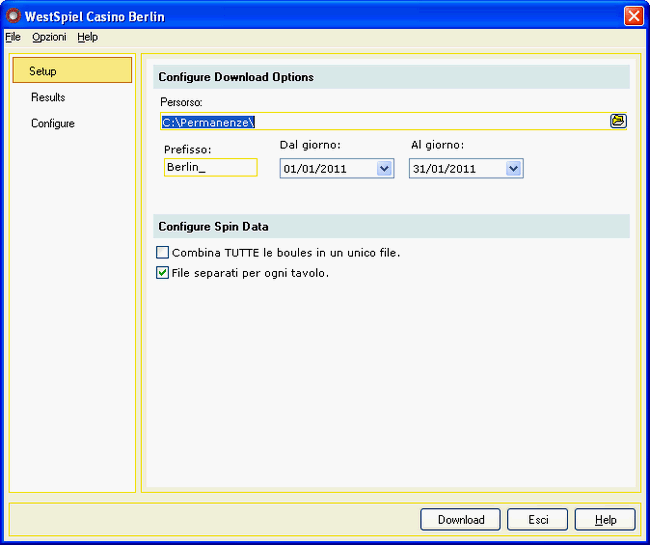Open the Opzioni menu
Screen dimensions: 650x545
[x=49, y=37]
